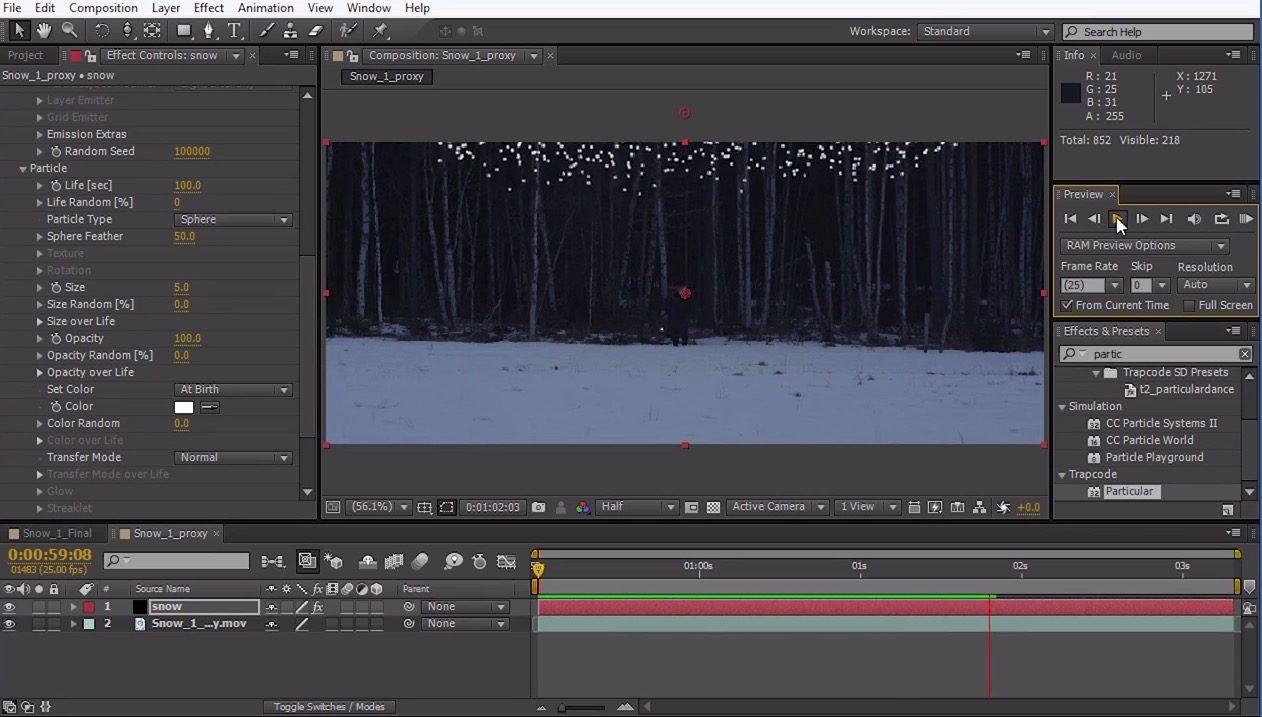Enable Motion Blur for the composition
1262x717 pixels.
pos(422,561)
